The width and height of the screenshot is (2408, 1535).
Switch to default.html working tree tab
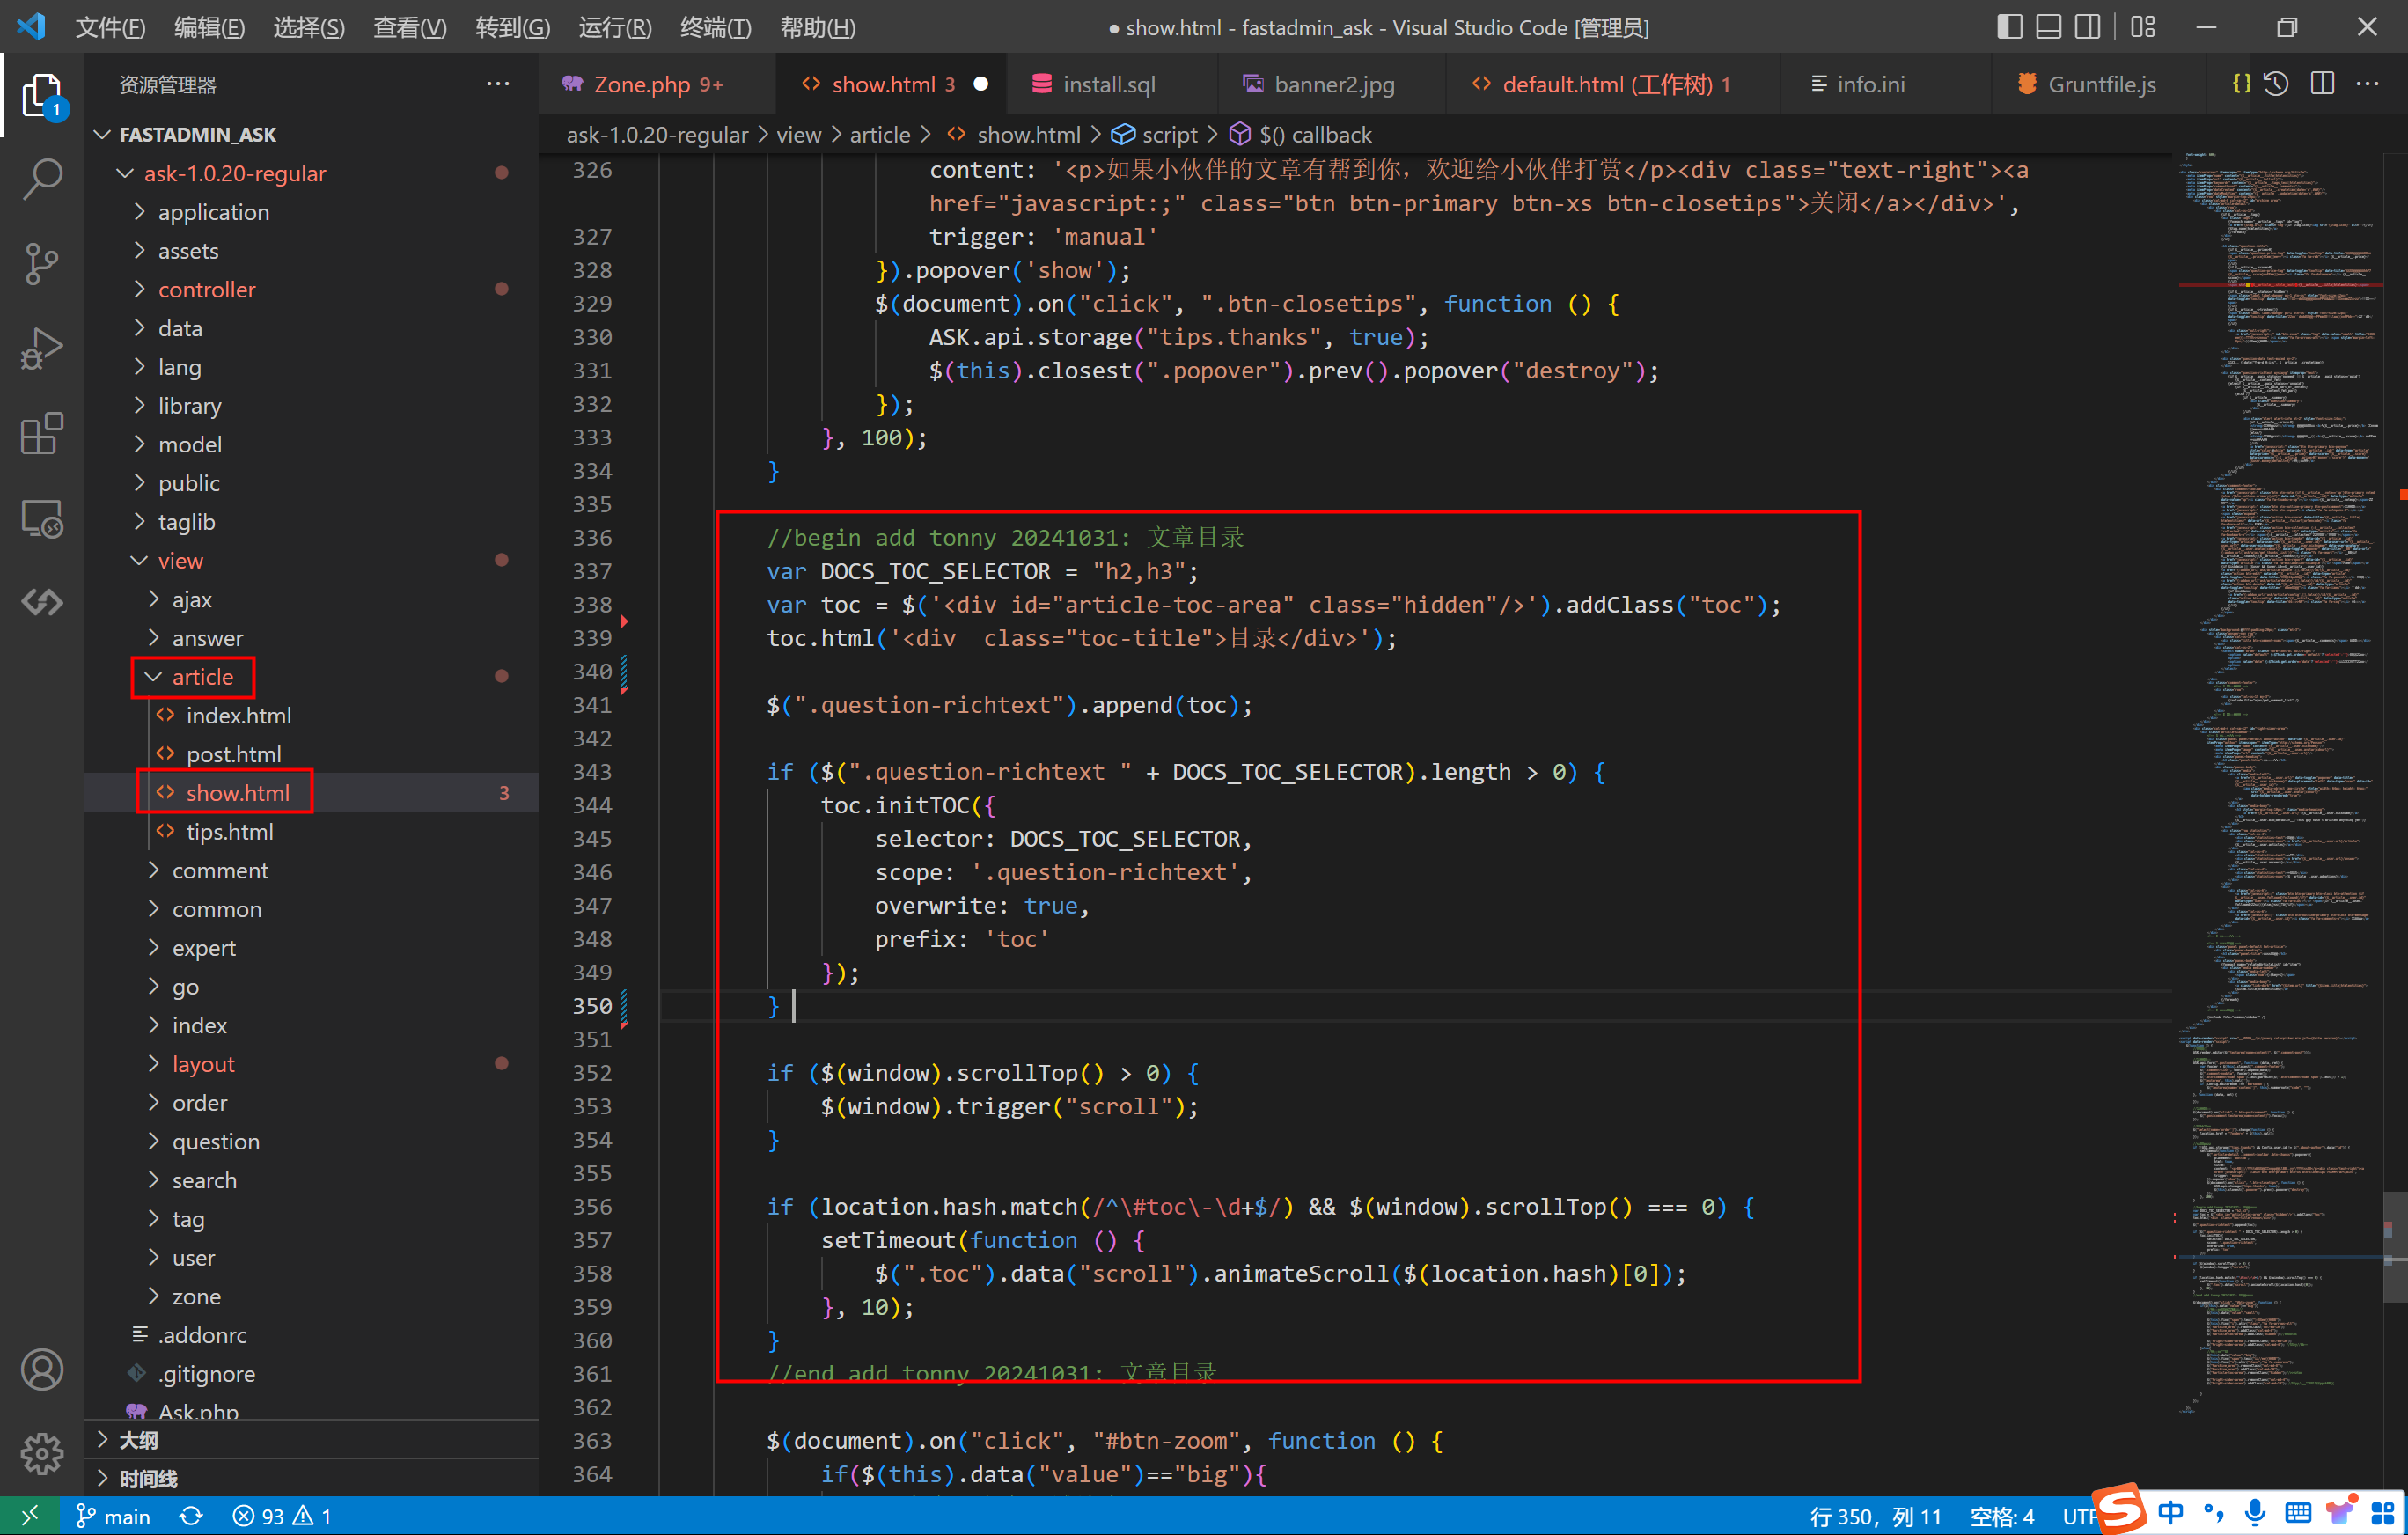(1612, 84)
